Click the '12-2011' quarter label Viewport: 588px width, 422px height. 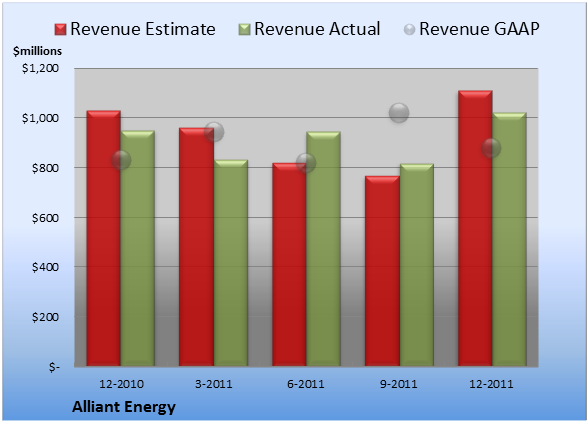(x=491, y=384)
